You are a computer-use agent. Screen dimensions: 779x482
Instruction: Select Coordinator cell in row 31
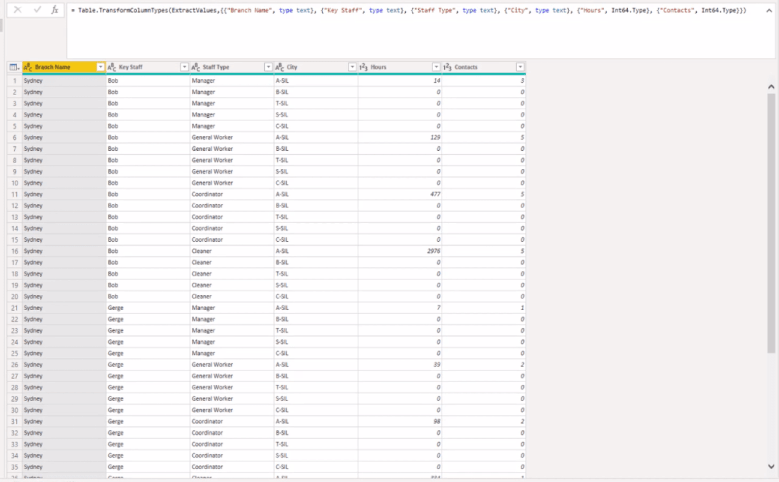point(232,421)
